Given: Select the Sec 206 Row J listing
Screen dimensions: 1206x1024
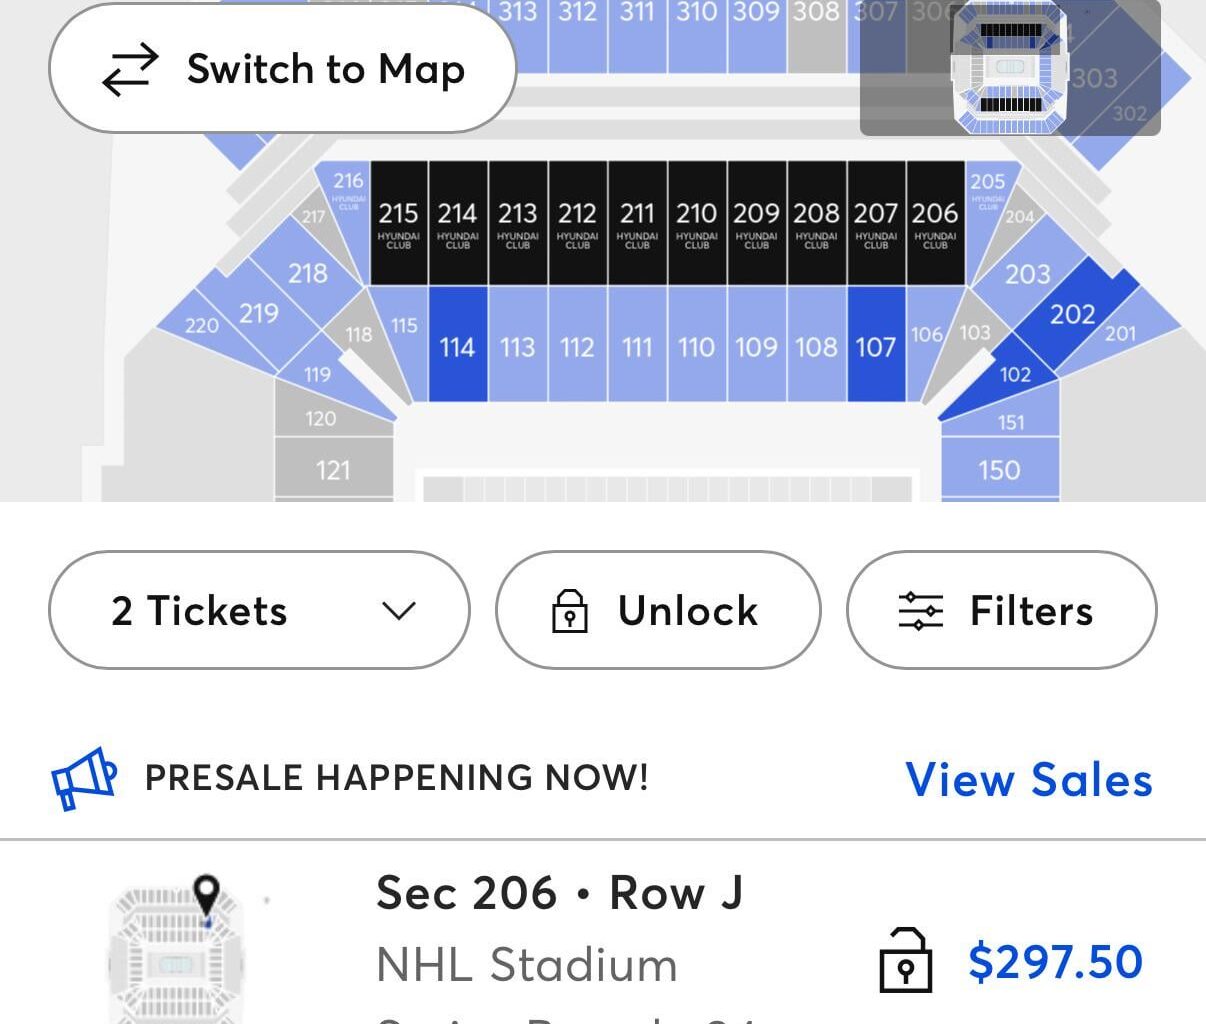Looking at the screenshot, I should pyautogui.click(x=560, y=893).
